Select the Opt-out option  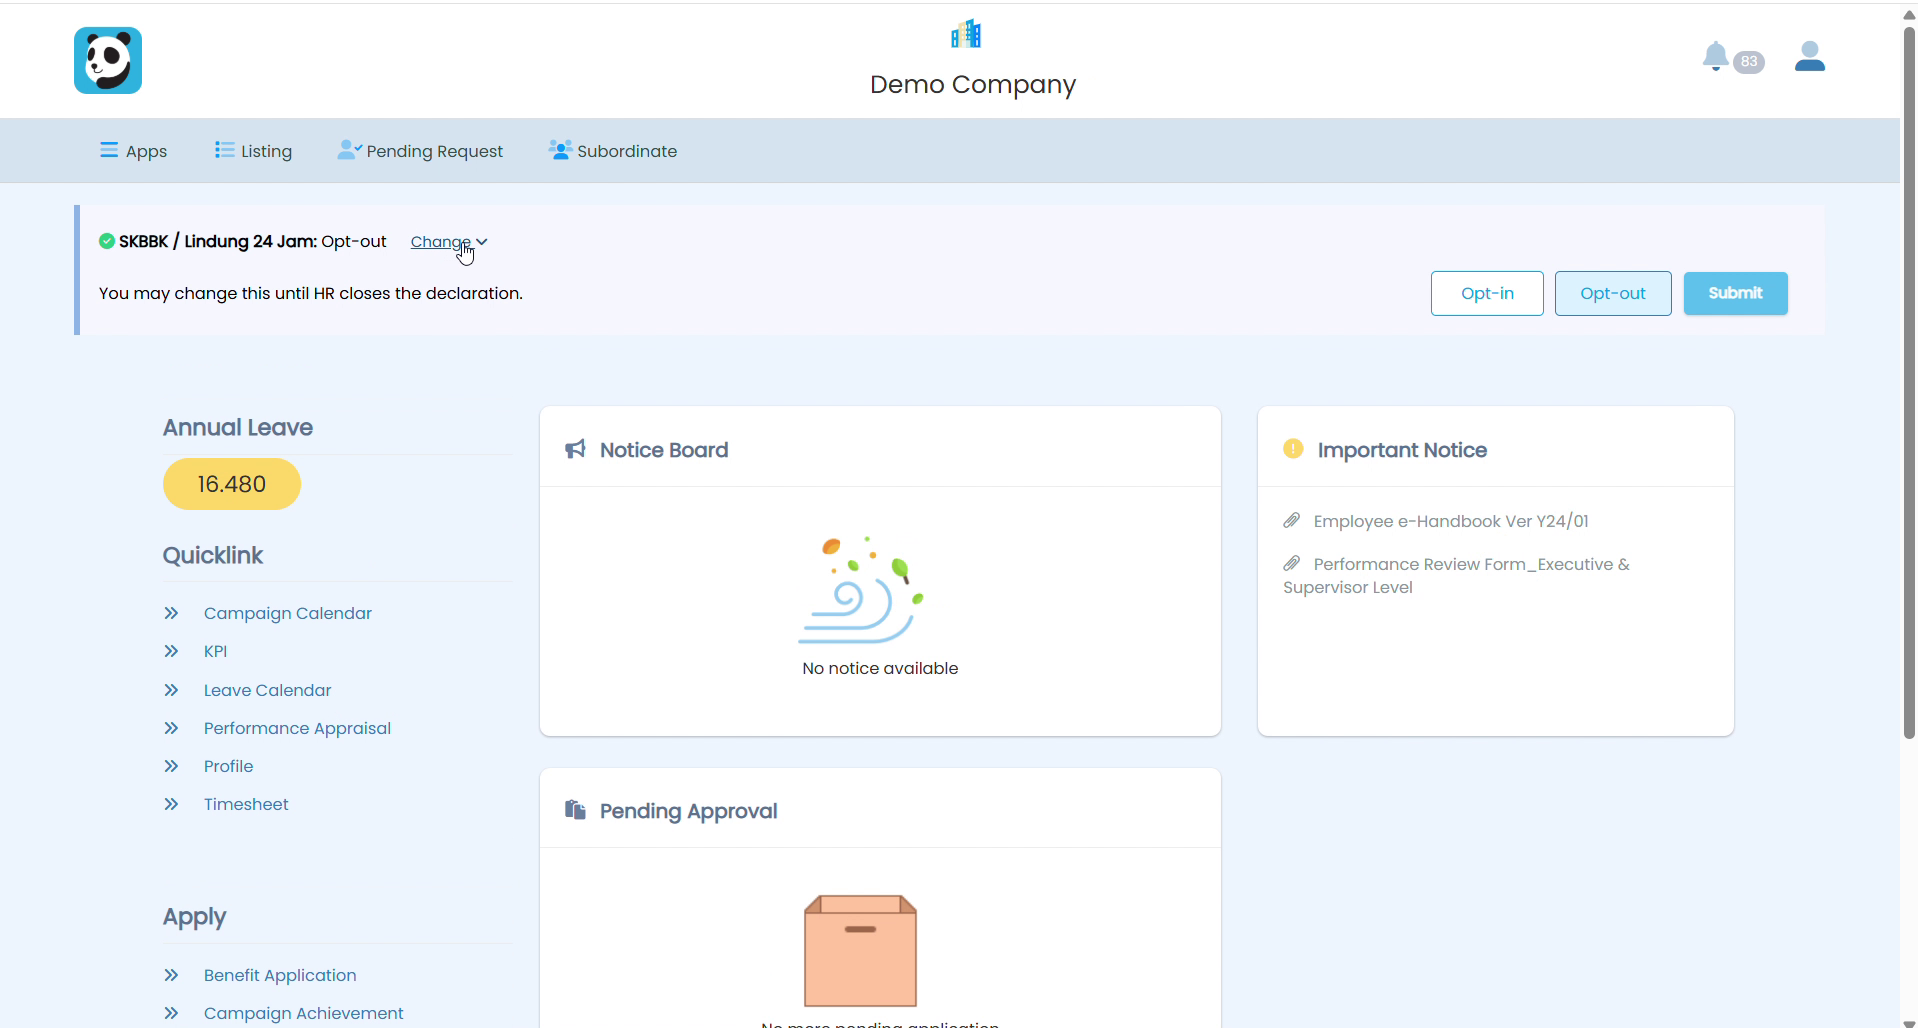tap(1613, 293)
